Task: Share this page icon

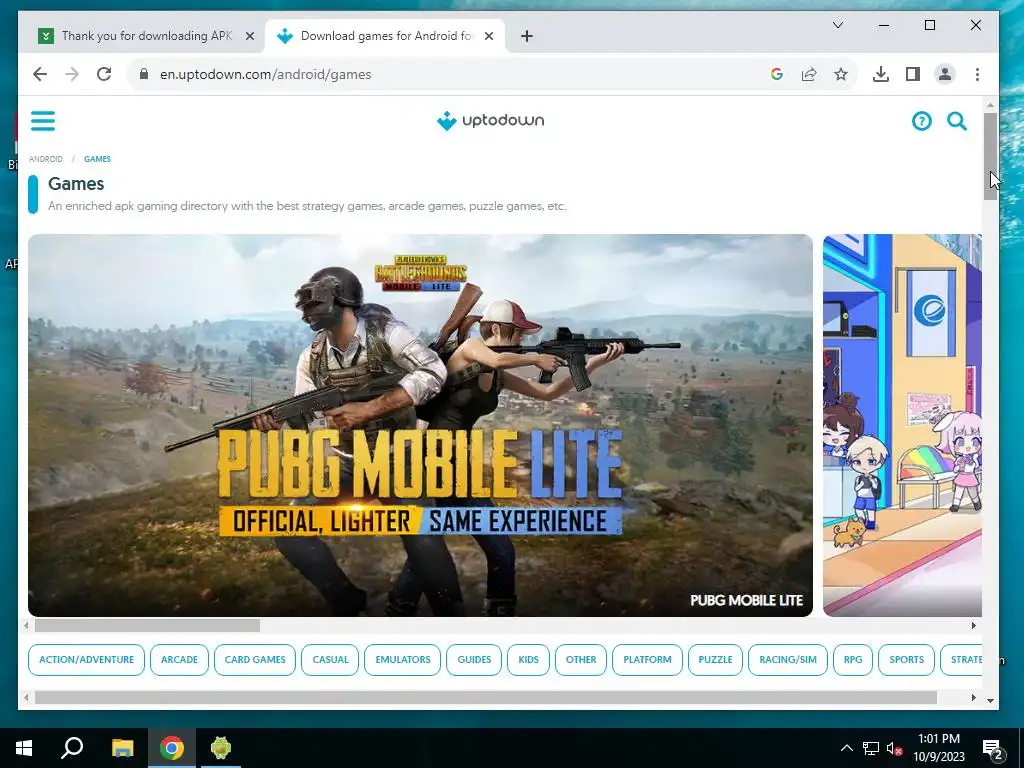Action: [x=808, y=74]
